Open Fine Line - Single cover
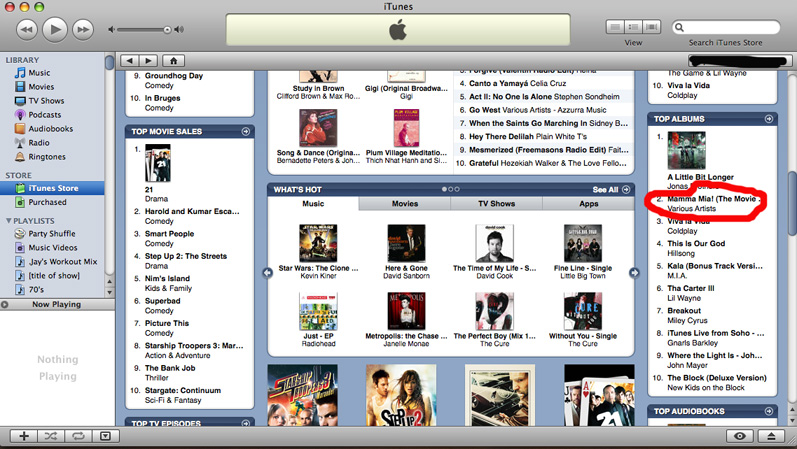 tap(583, 244)
